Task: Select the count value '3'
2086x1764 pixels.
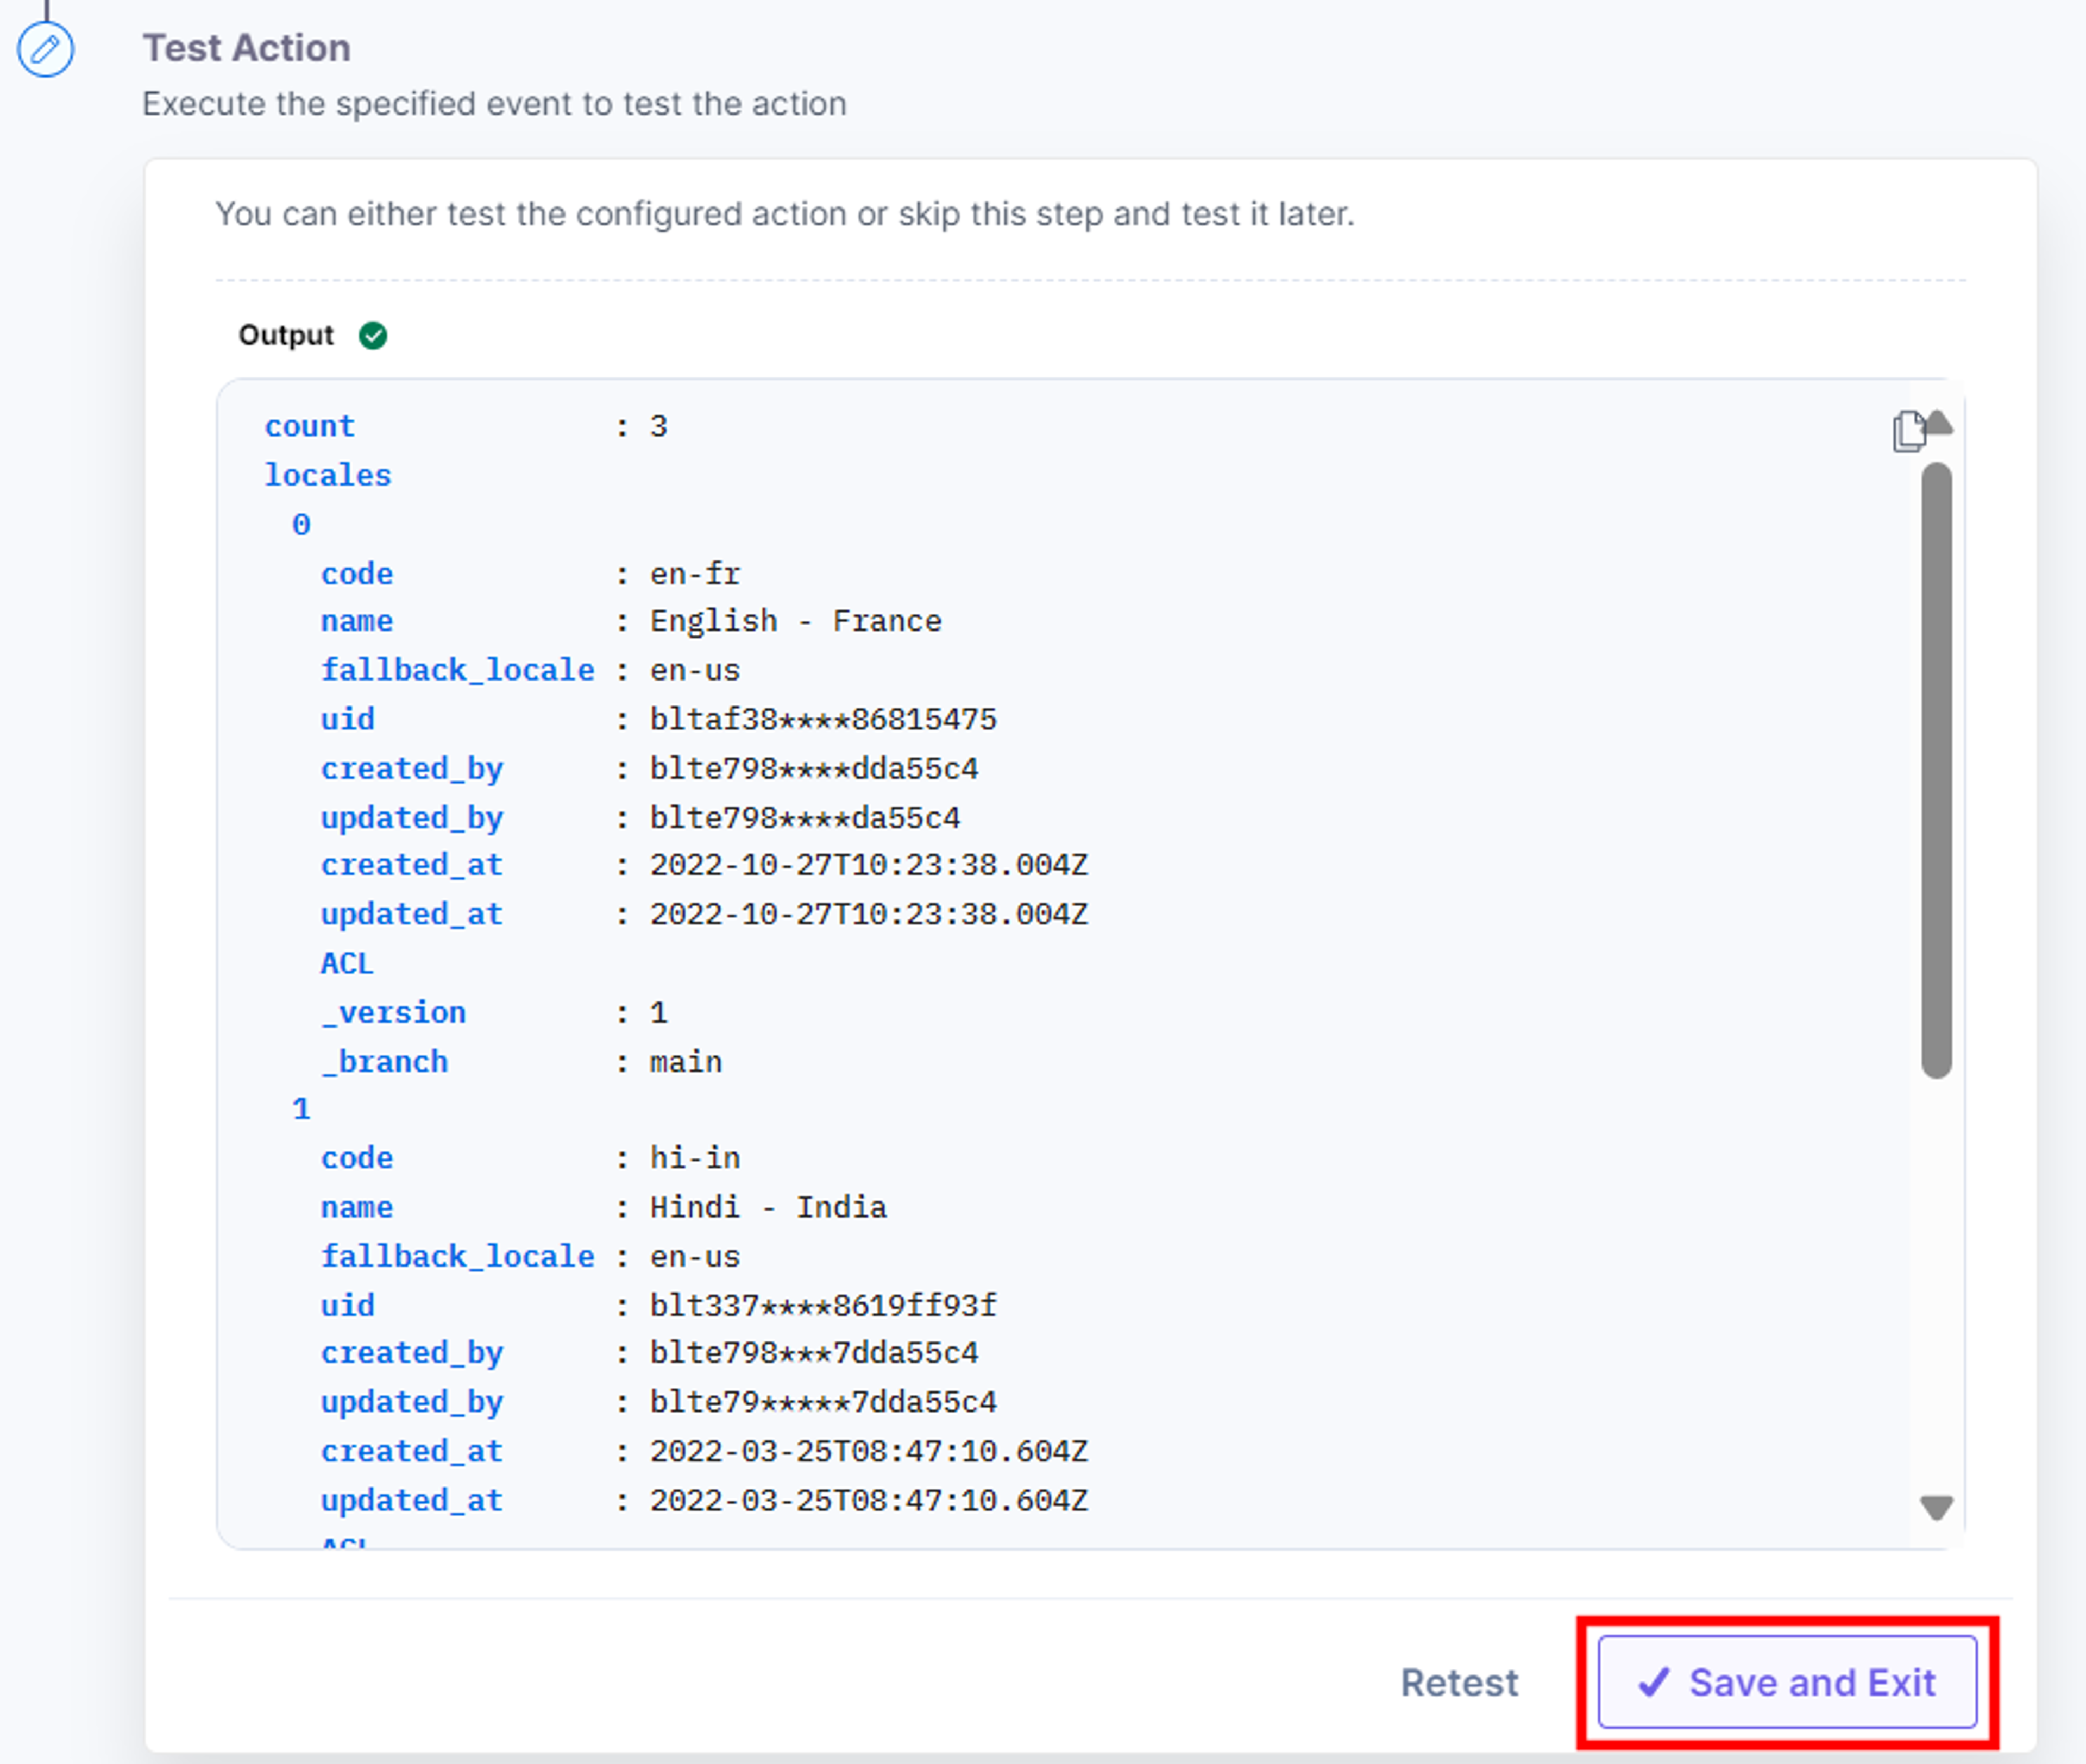Action: (658, 426)
